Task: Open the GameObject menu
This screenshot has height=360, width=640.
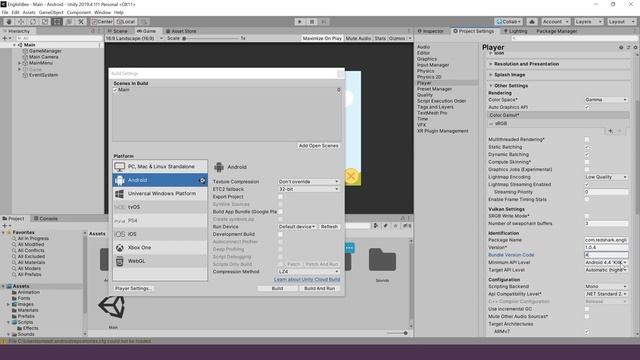Action: tap(51, 13)
